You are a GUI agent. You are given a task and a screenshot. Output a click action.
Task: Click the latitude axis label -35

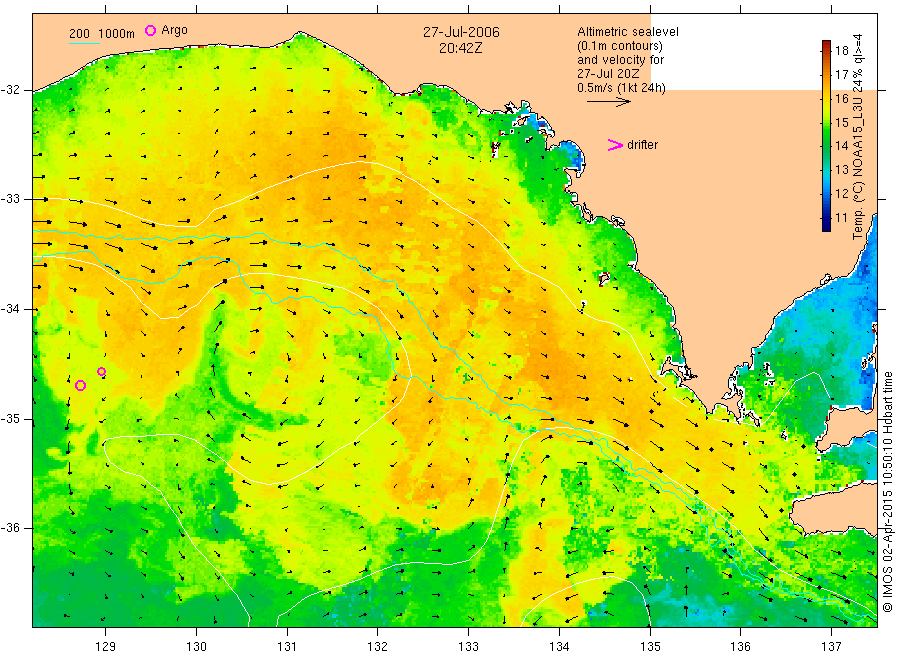click(x=10, y=419)
